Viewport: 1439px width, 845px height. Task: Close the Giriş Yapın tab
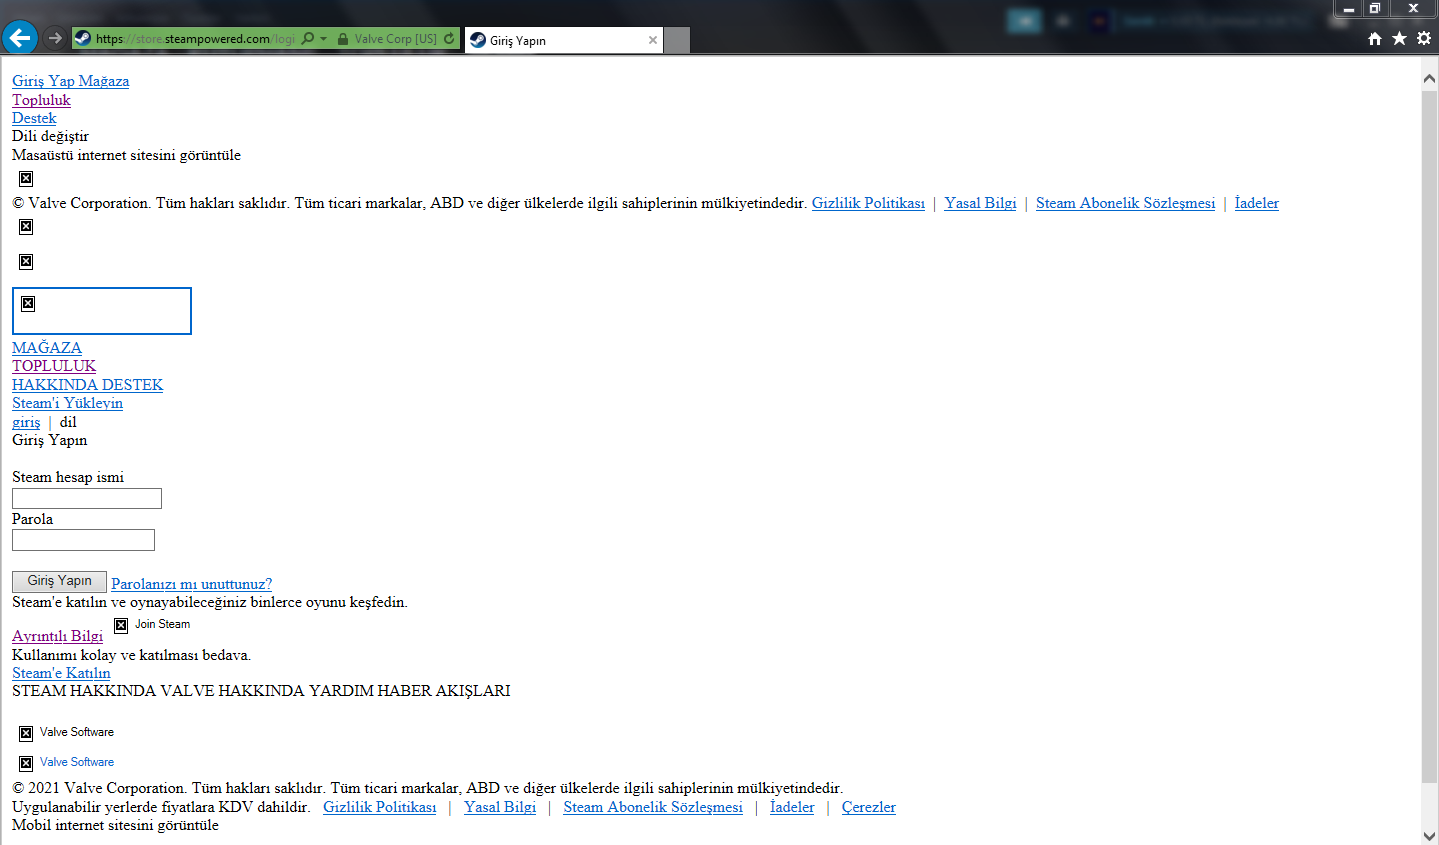[x=653, y=40]
